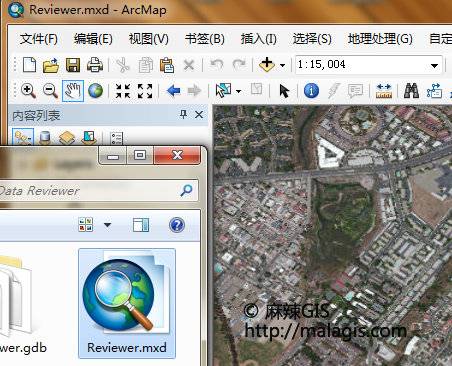Image resolution: width=452 pixels, height=366 pixels.
Task: Expand the Add Data dropdown arrow
Action: [282, 65]
